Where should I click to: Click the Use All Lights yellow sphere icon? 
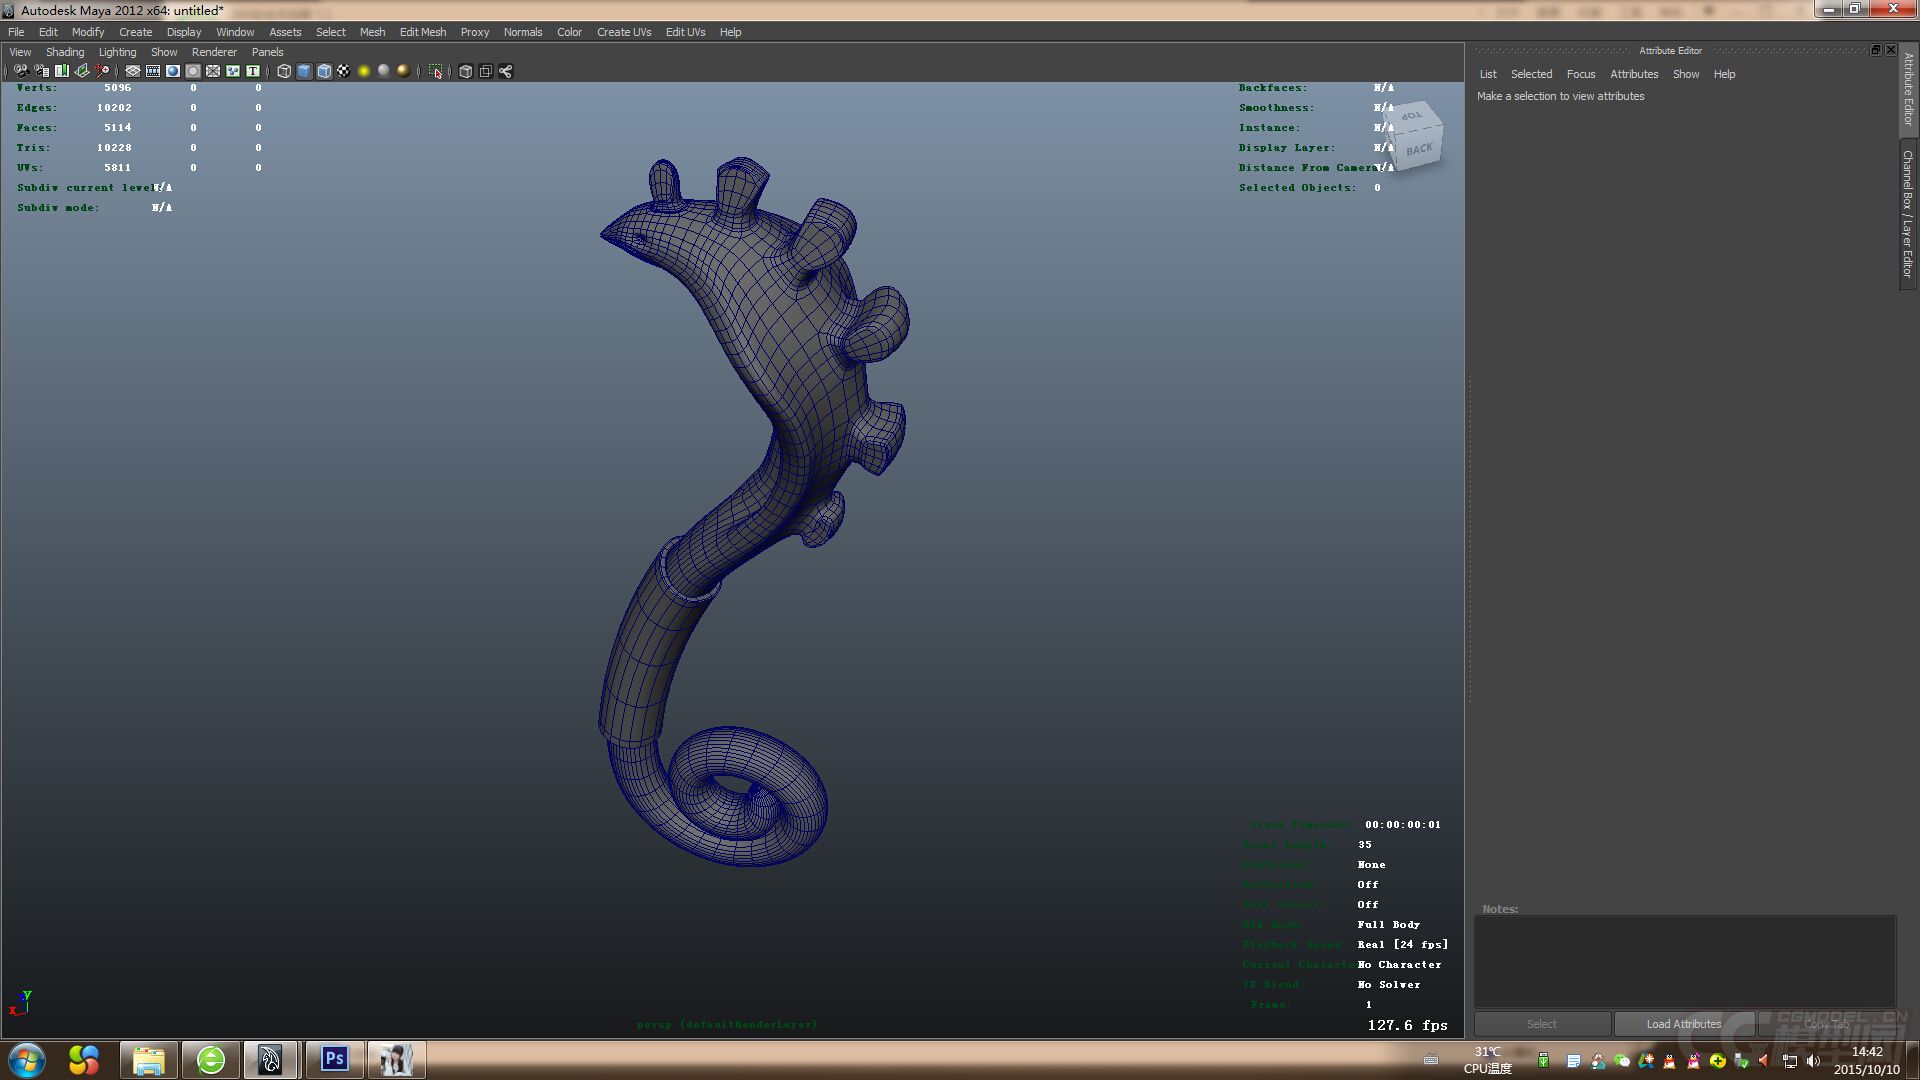(x=364, y=71)
